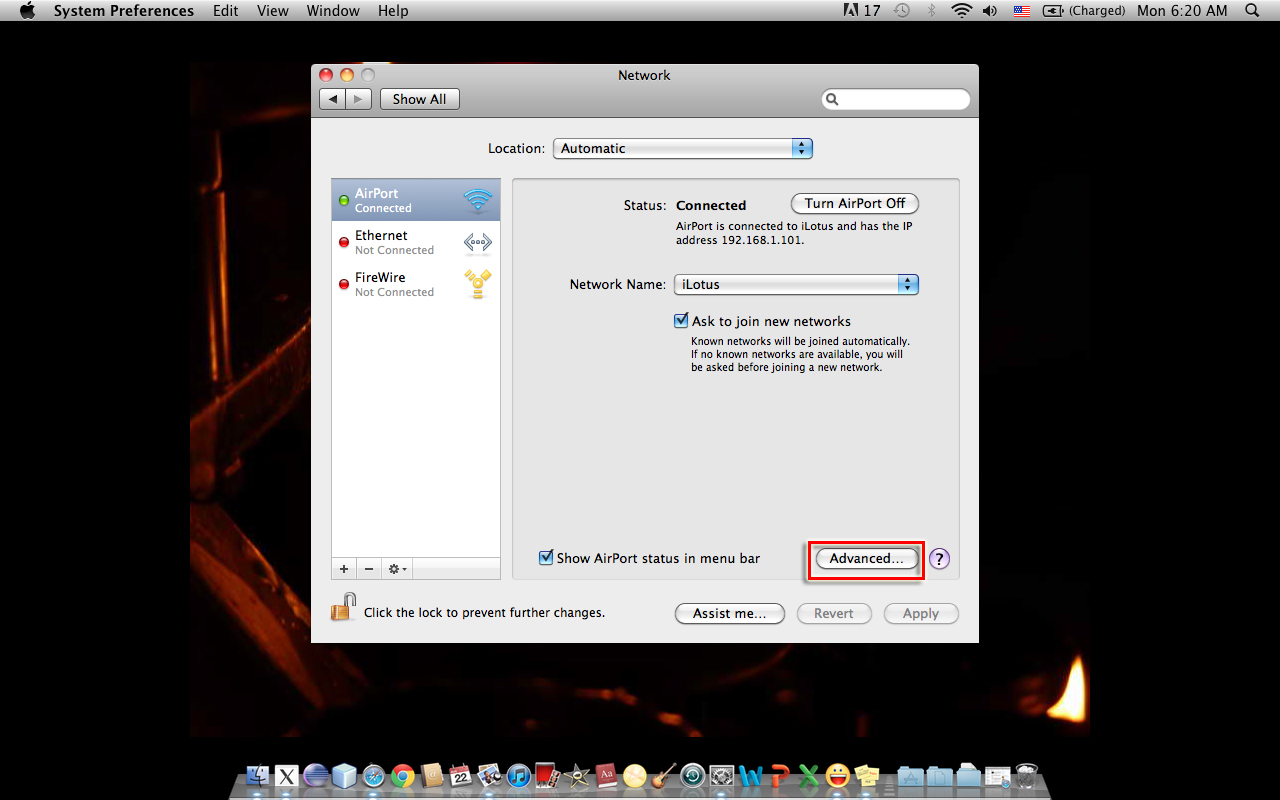Add a network service with the plus button
Image resolution: width=1280 pixels, height=800 pixels.
[344, 569]
